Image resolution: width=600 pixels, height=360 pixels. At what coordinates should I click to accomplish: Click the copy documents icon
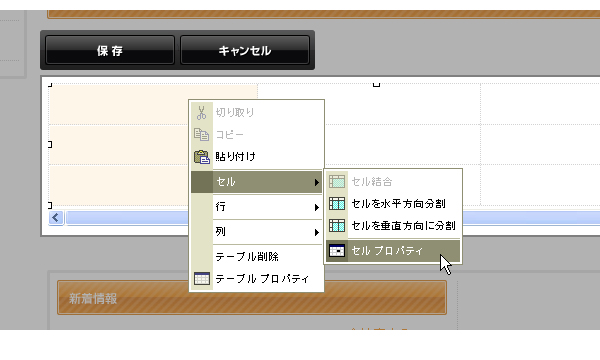pyautogui.click(x=201, y=134)
